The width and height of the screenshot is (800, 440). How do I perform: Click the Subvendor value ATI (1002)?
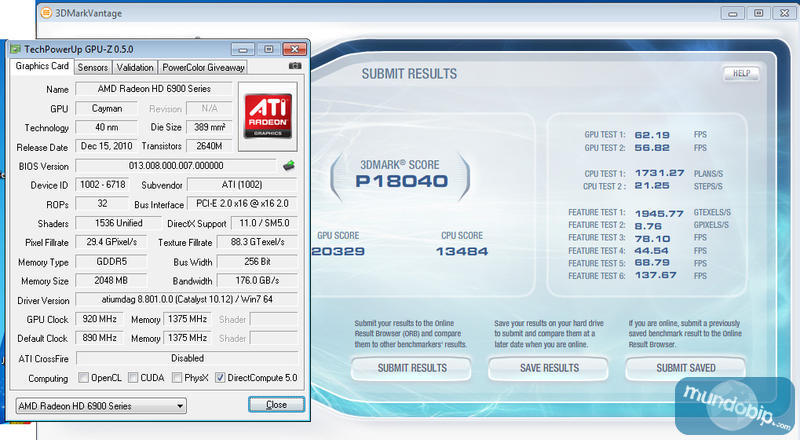[242, 184]
